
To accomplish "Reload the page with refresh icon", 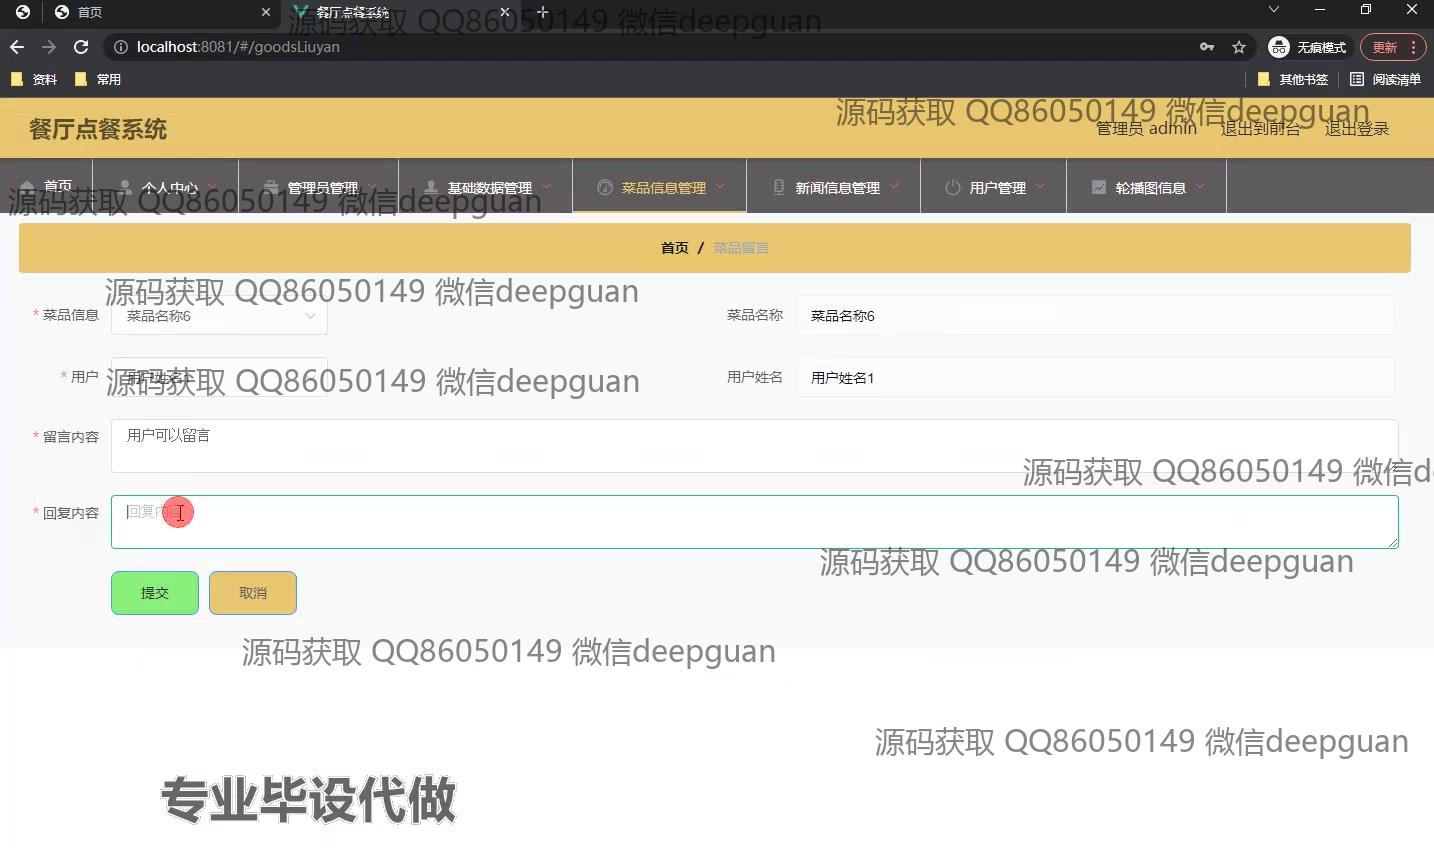I will 81,47.
